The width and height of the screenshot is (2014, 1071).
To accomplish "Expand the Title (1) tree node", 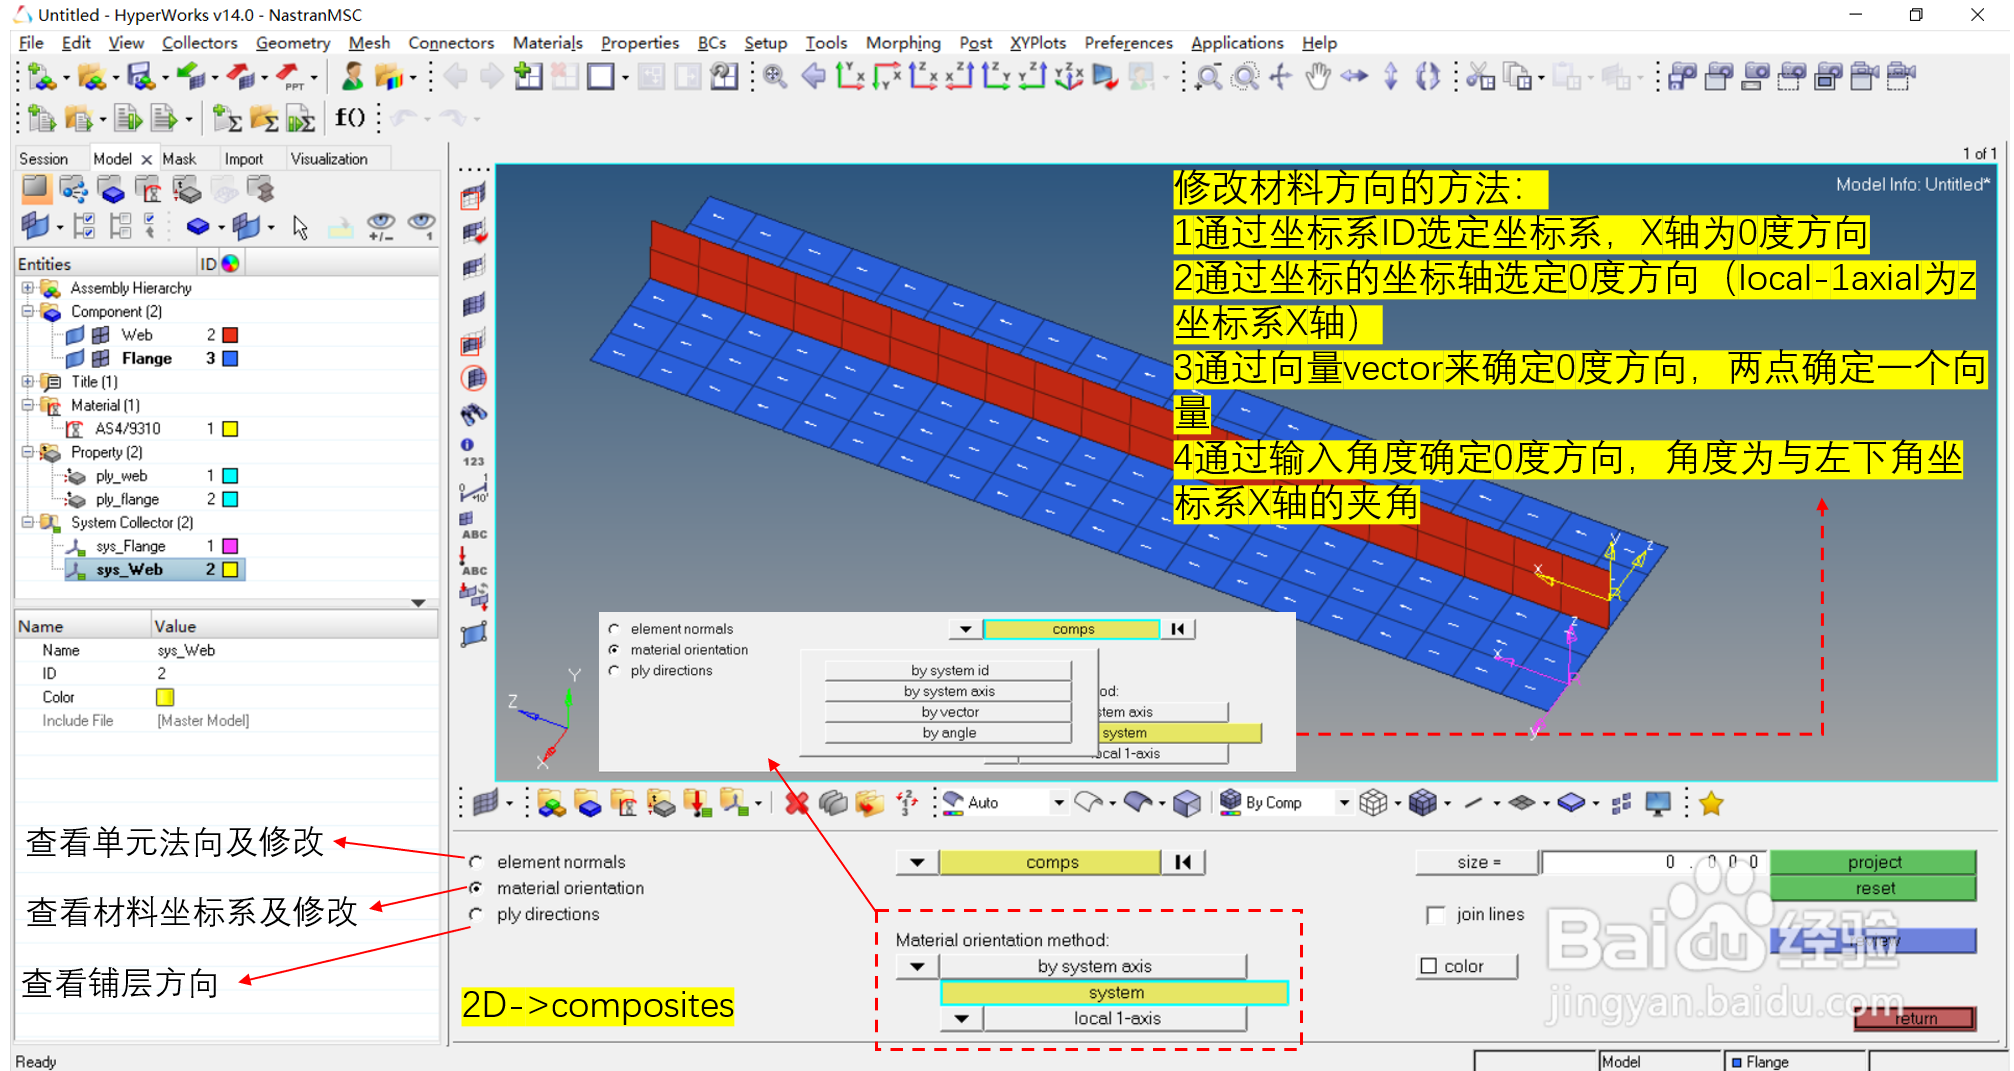I will click(x=28, y=382).
